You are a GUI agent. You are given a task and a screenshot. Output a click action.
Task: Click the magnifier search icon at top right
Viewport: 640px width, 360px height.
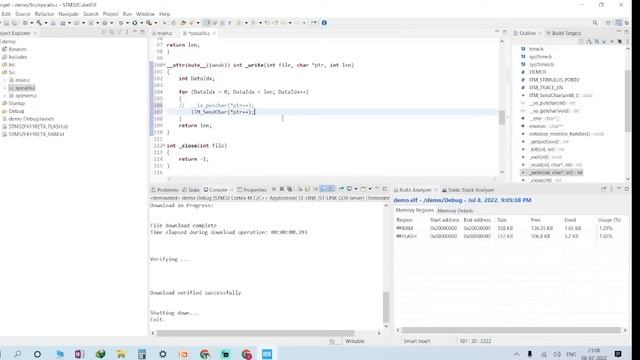(595, 23)
